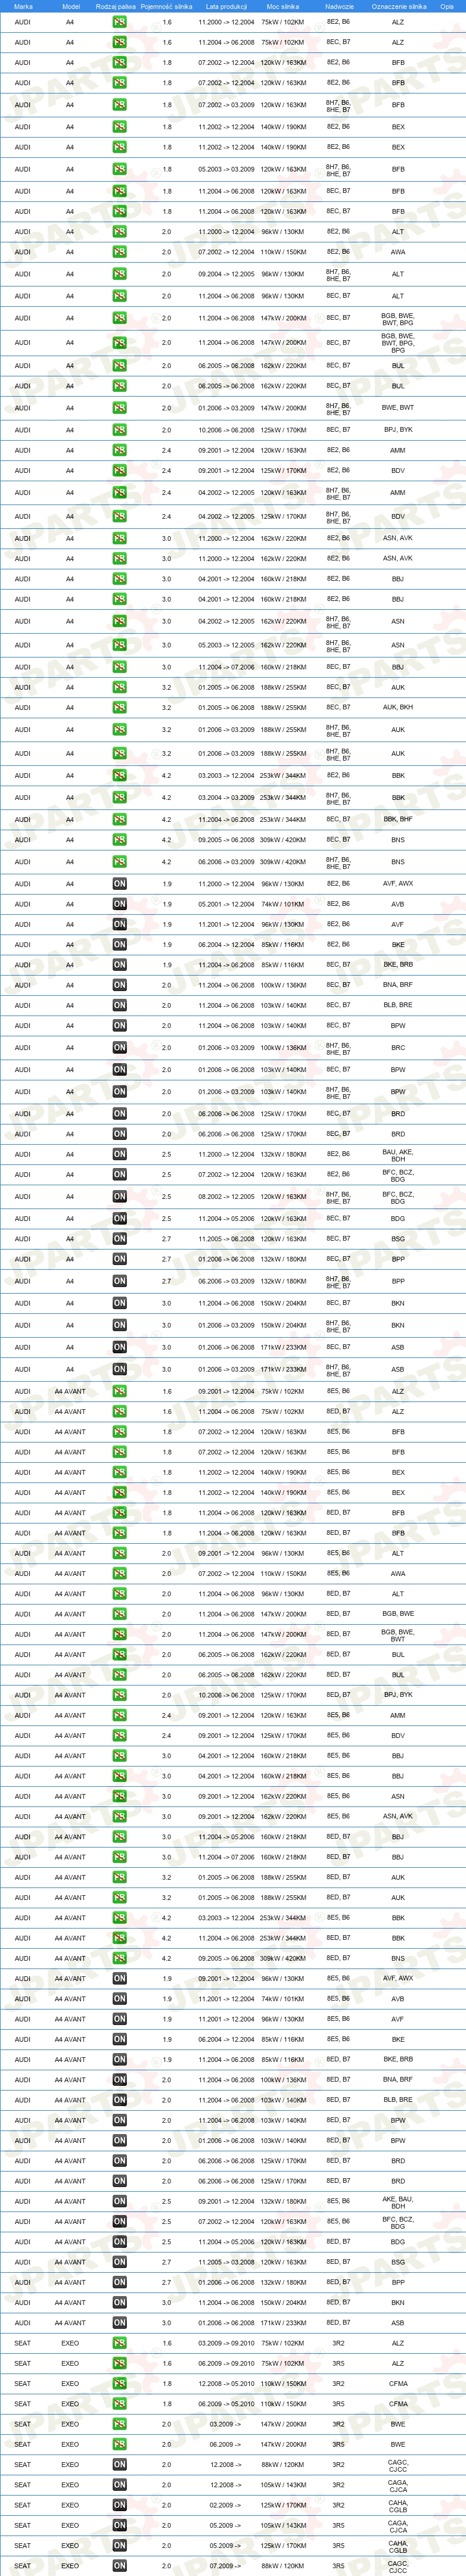Click the Rodzaj paliwa column header
This screenshot has width=466, height=2576.
116,6
